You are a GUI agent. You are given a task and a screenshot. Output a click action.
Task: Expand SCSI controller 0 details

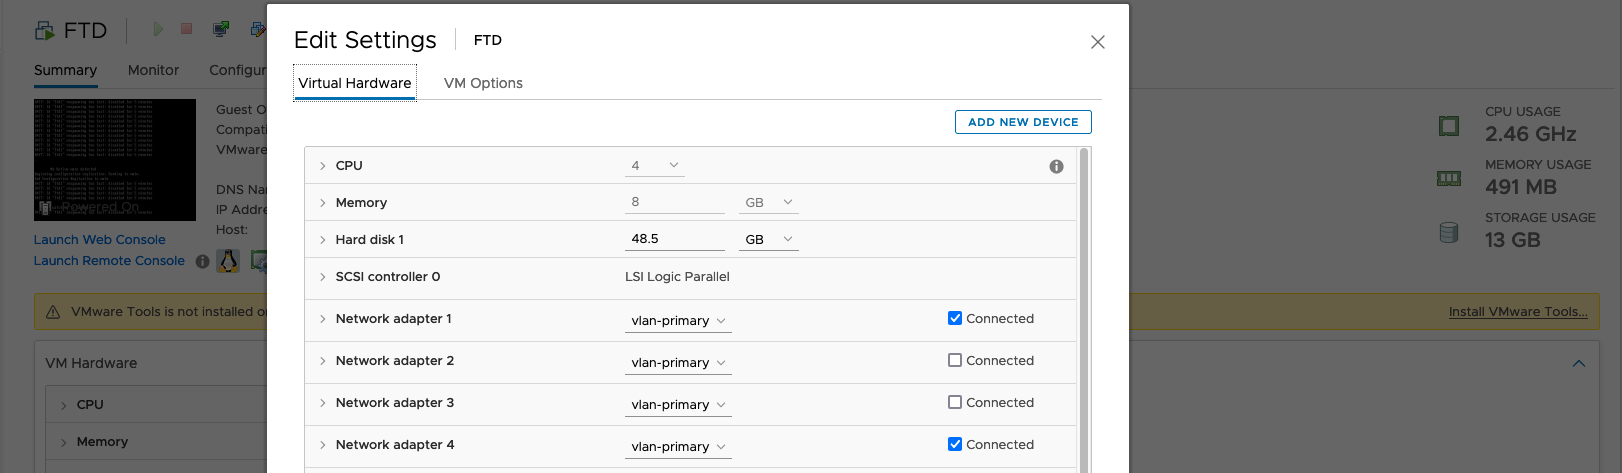[323, 277]
